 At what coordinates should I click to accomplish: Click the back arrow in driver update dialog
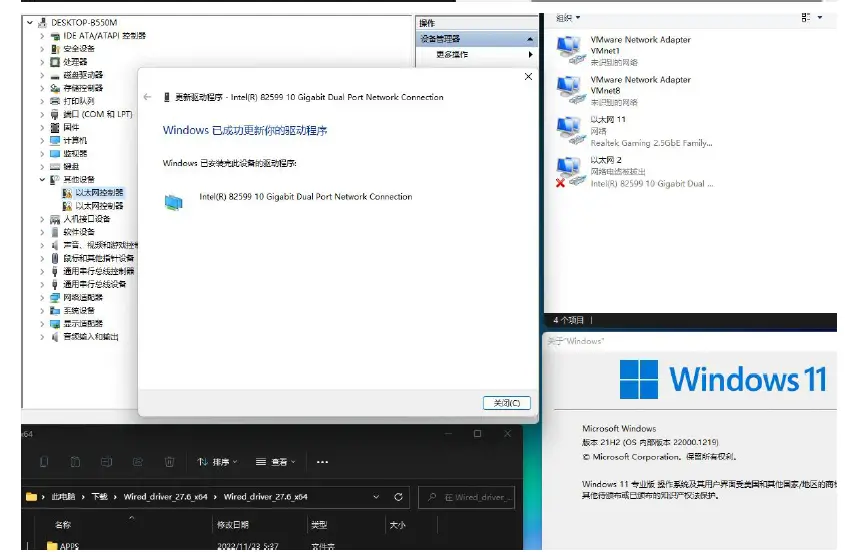[x=148, y=97]
